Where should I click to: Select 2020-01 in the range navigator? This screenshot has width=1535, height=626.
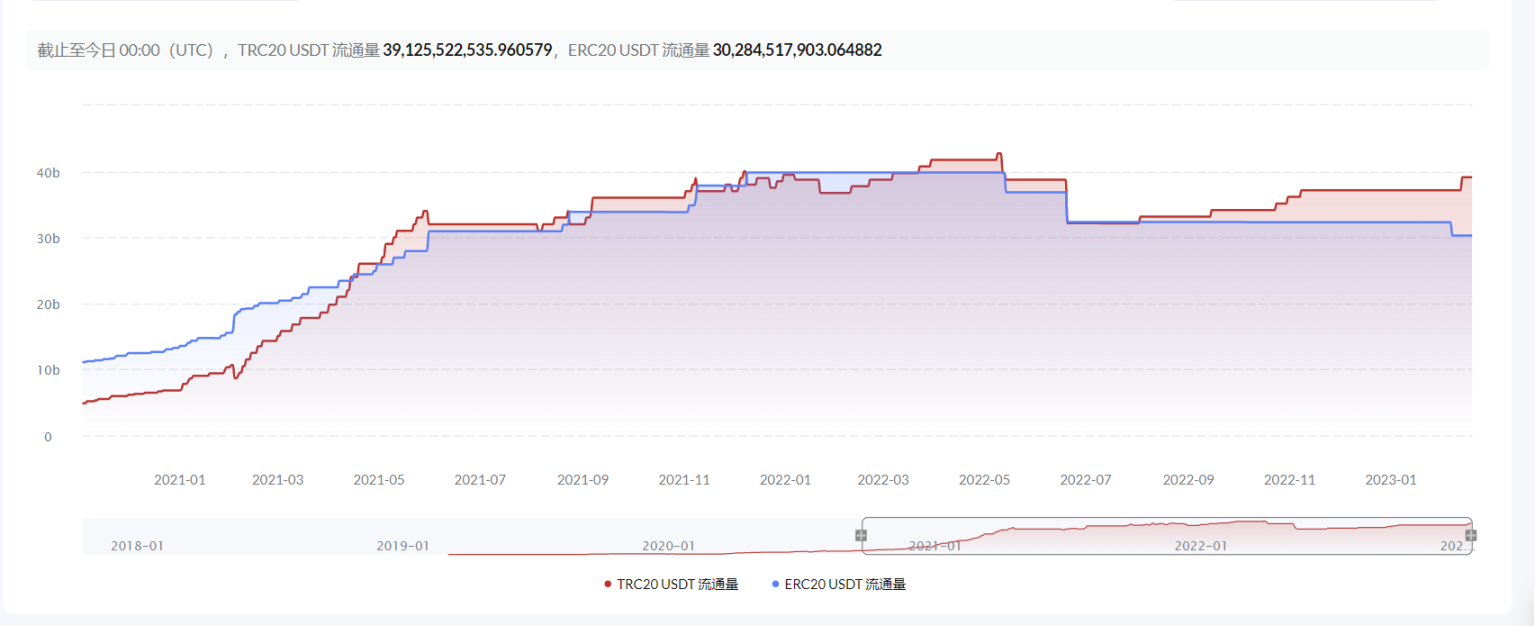coord(668,546)
